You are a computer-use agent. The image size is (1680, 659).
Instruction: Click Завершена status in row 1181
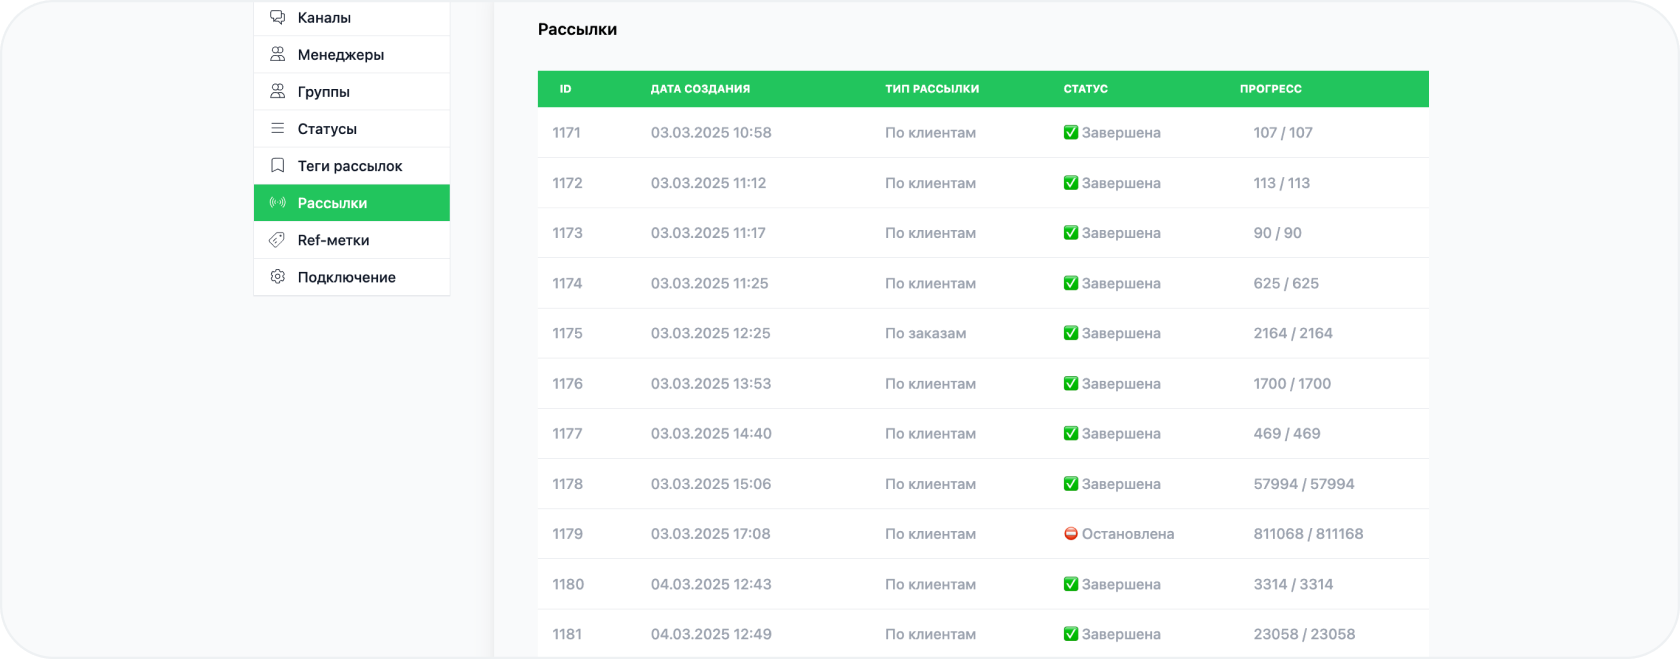1121,634
